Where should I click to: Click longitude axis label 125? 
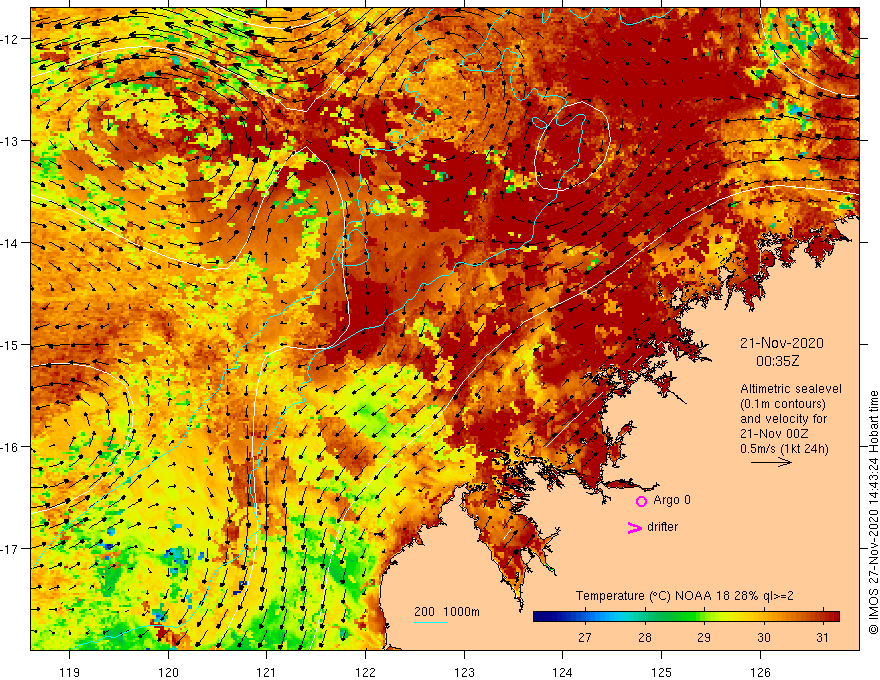662,672
